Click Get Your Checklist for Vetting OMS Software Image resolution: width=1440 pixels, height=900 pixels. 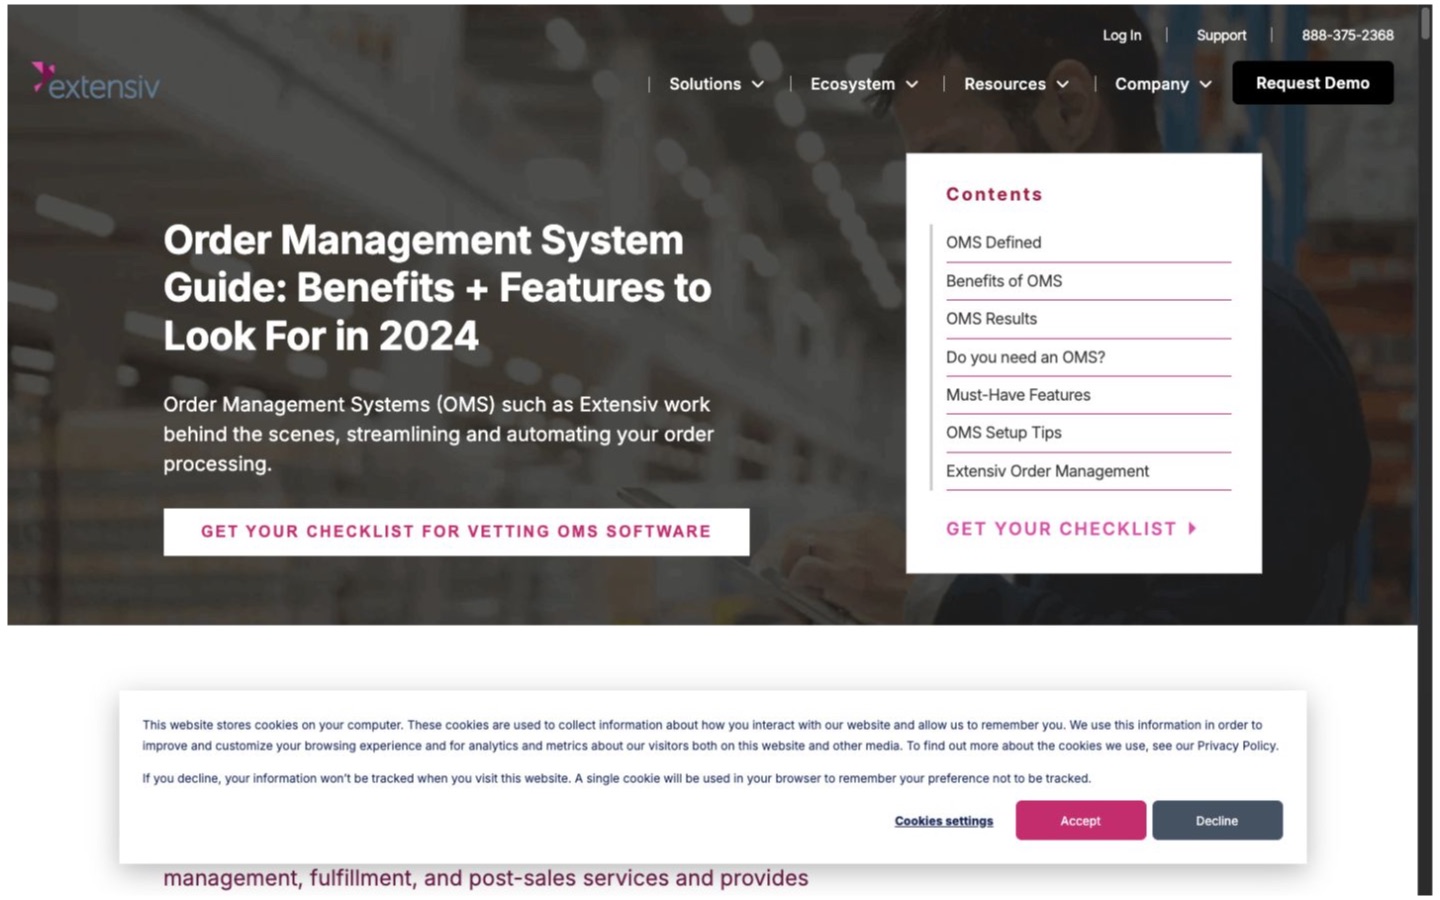(x=456, y=531)
